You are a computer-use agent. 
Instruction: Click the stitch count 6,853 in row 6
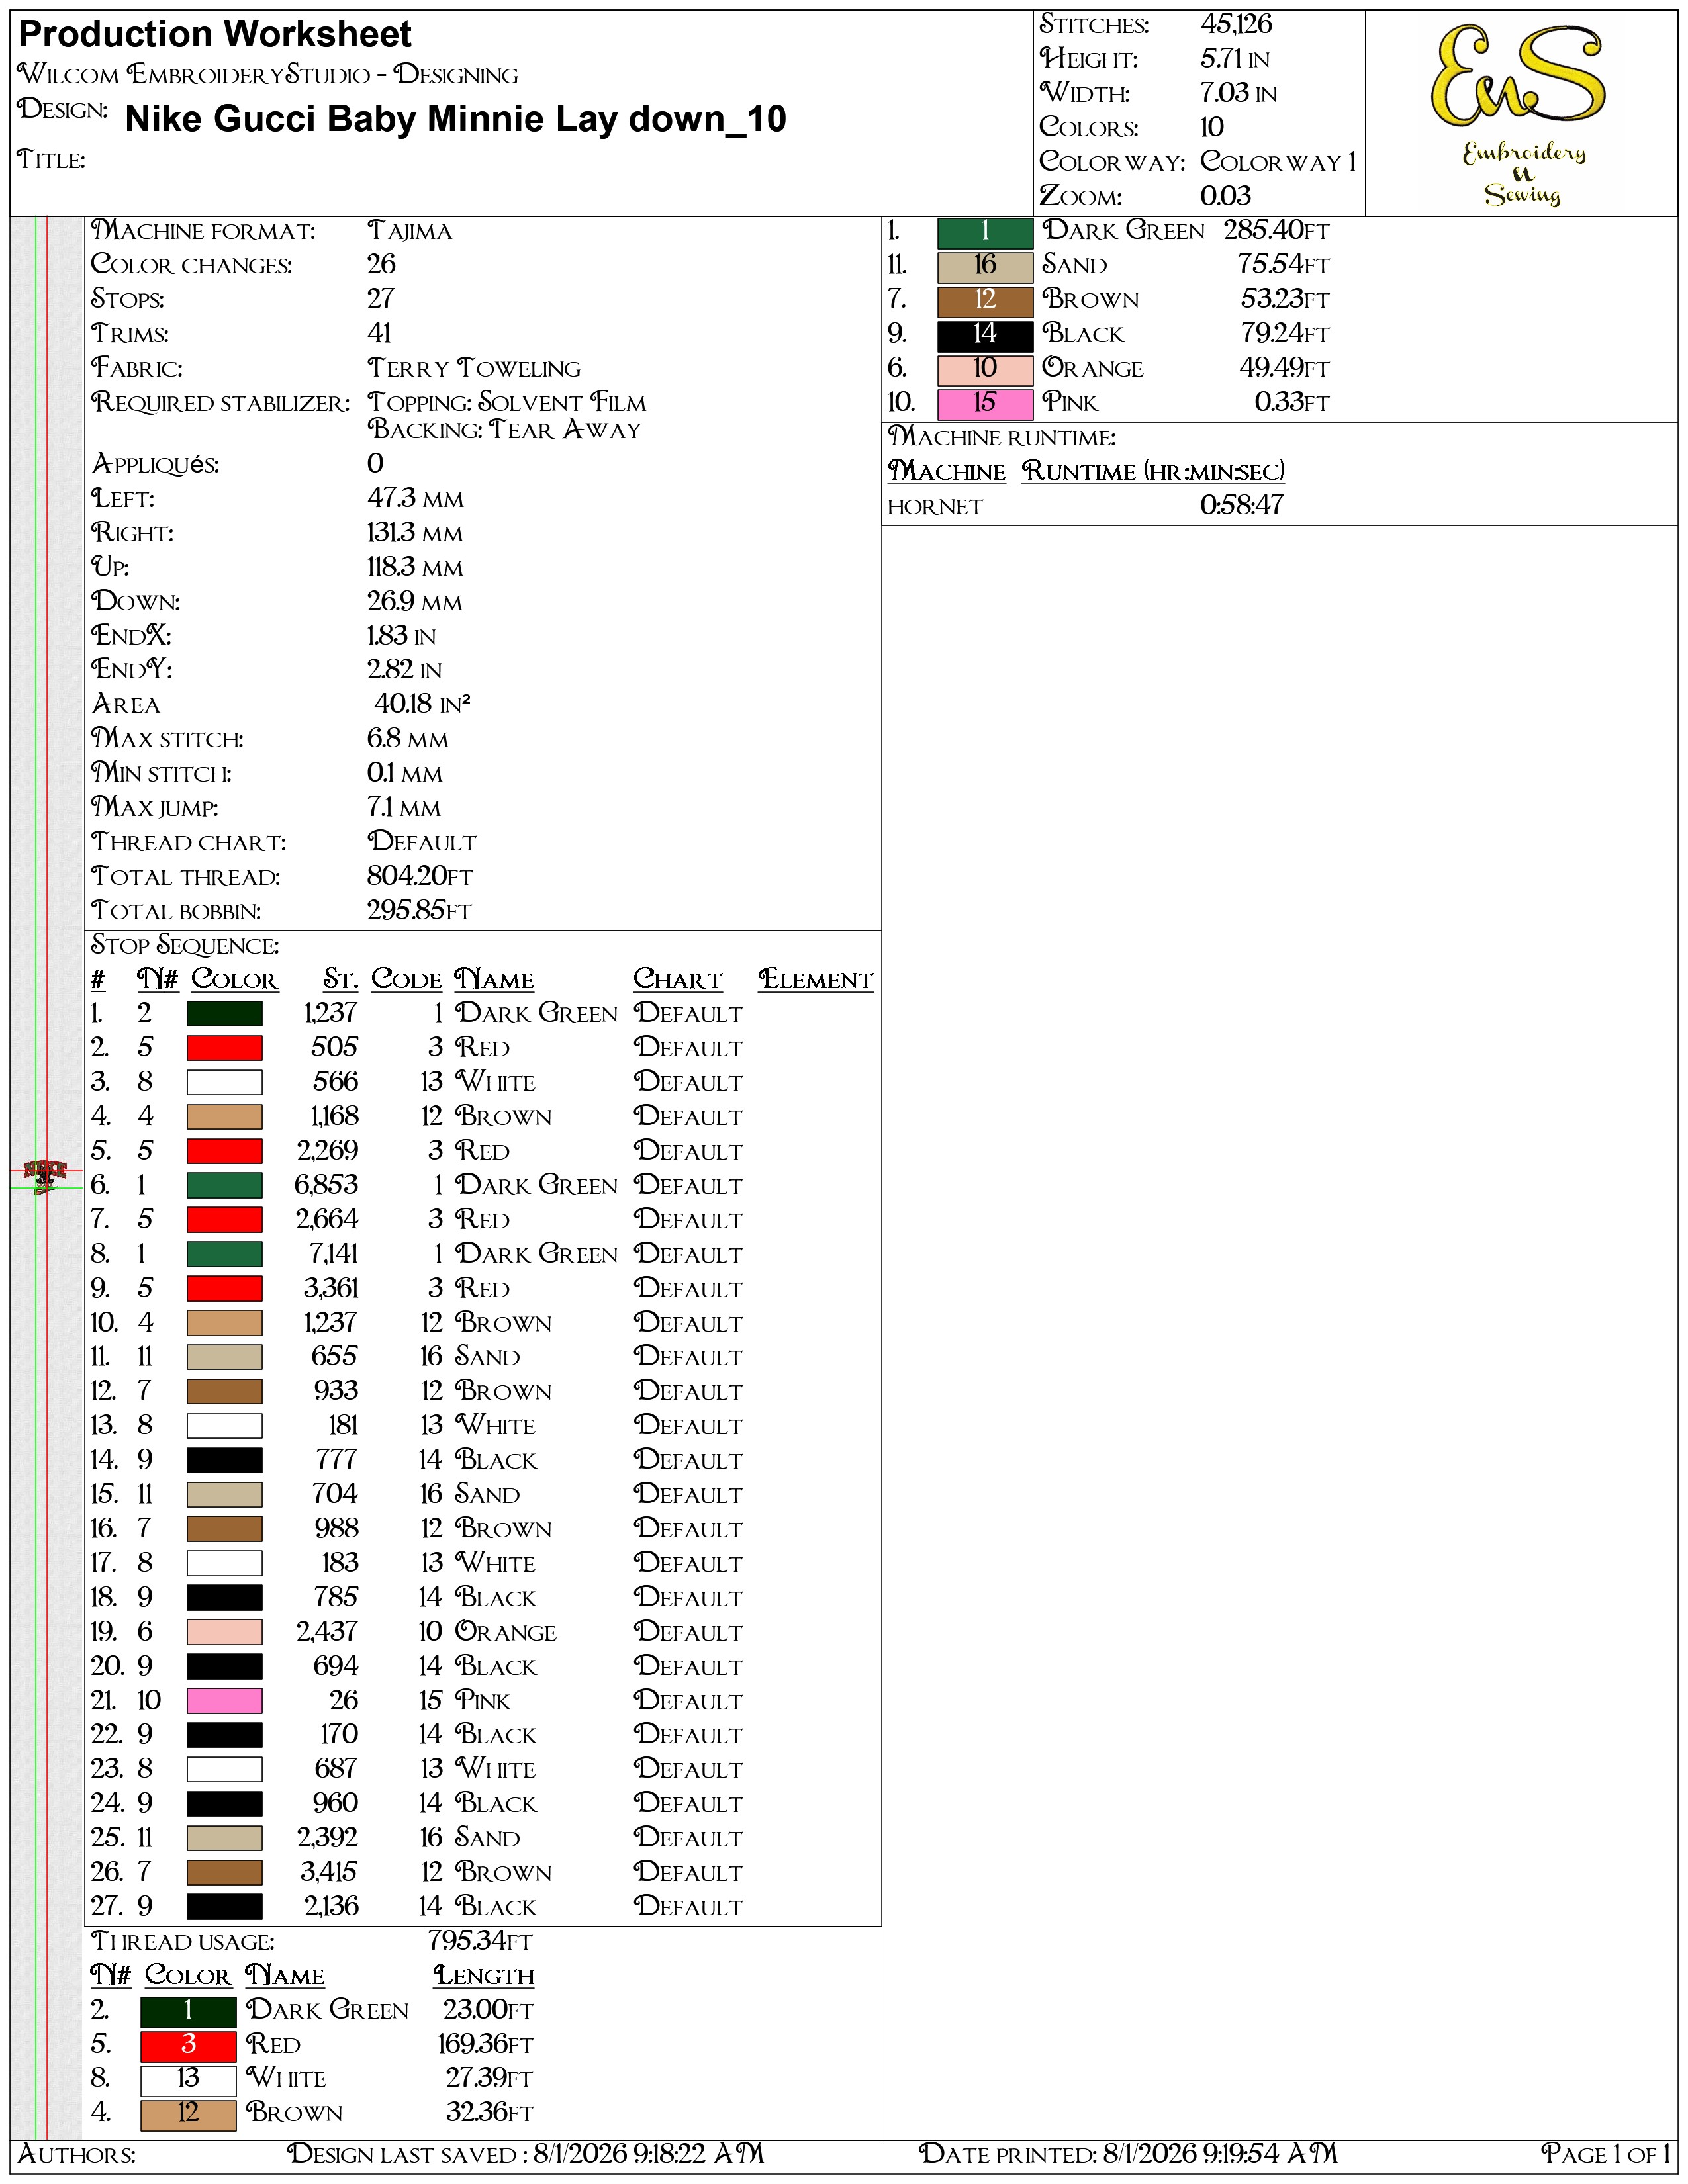326,1186
